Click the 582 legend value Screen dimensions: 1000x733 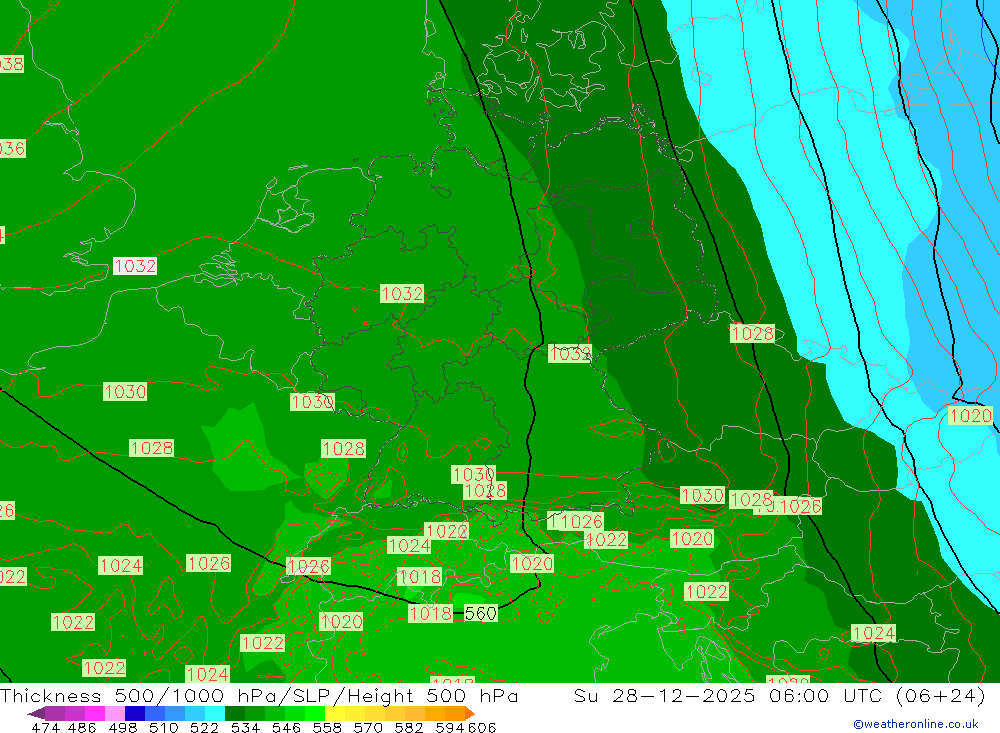[x=409, y=727]
